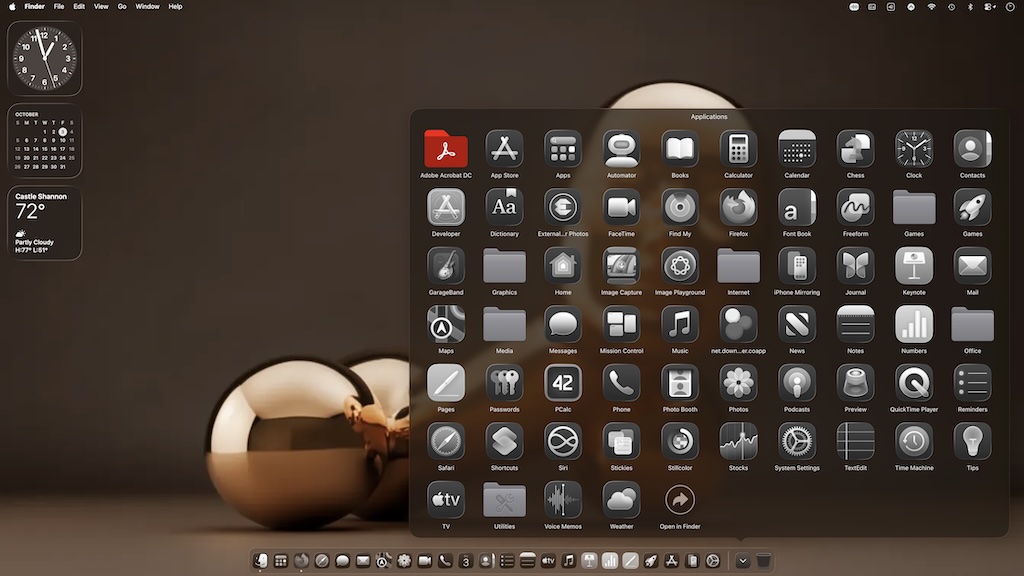Open the Graphics folder in the stack

tap(504, 266)
